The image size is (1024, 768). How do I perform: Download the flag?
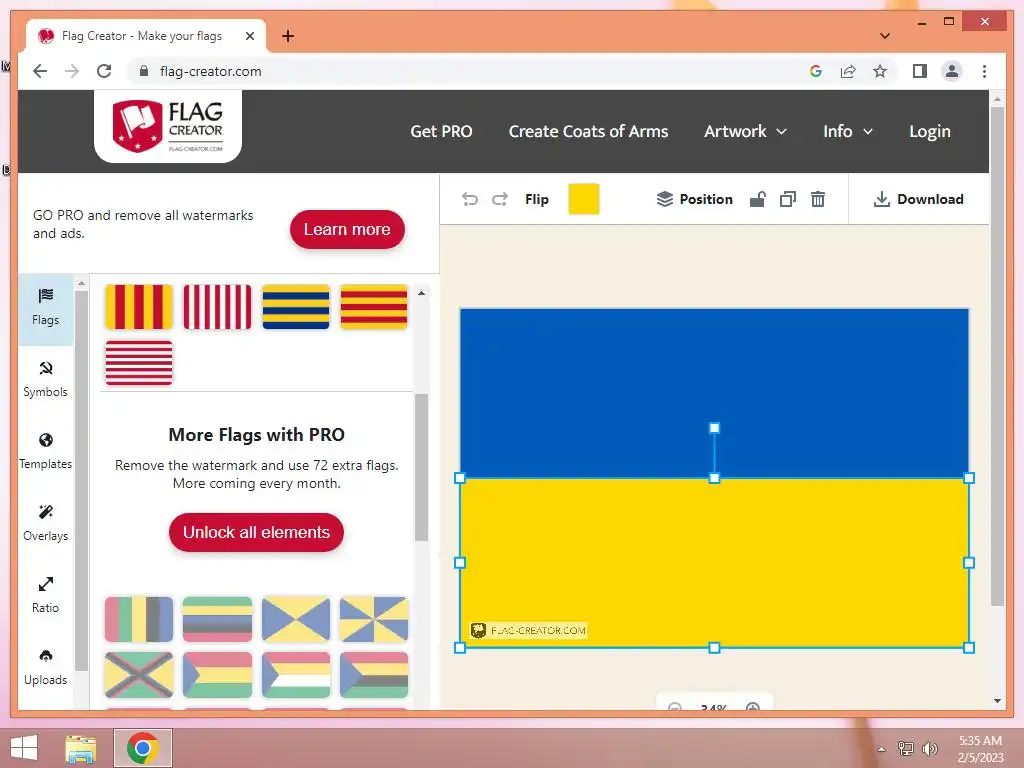pyautogui.click(x=918, y=199)
